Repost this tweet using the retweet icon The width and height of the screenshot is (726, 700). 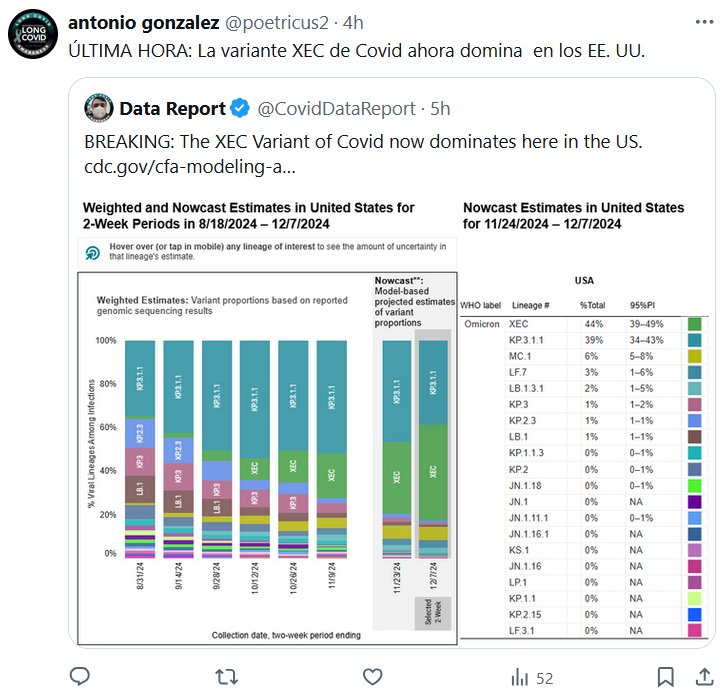[x=226, y=678]
